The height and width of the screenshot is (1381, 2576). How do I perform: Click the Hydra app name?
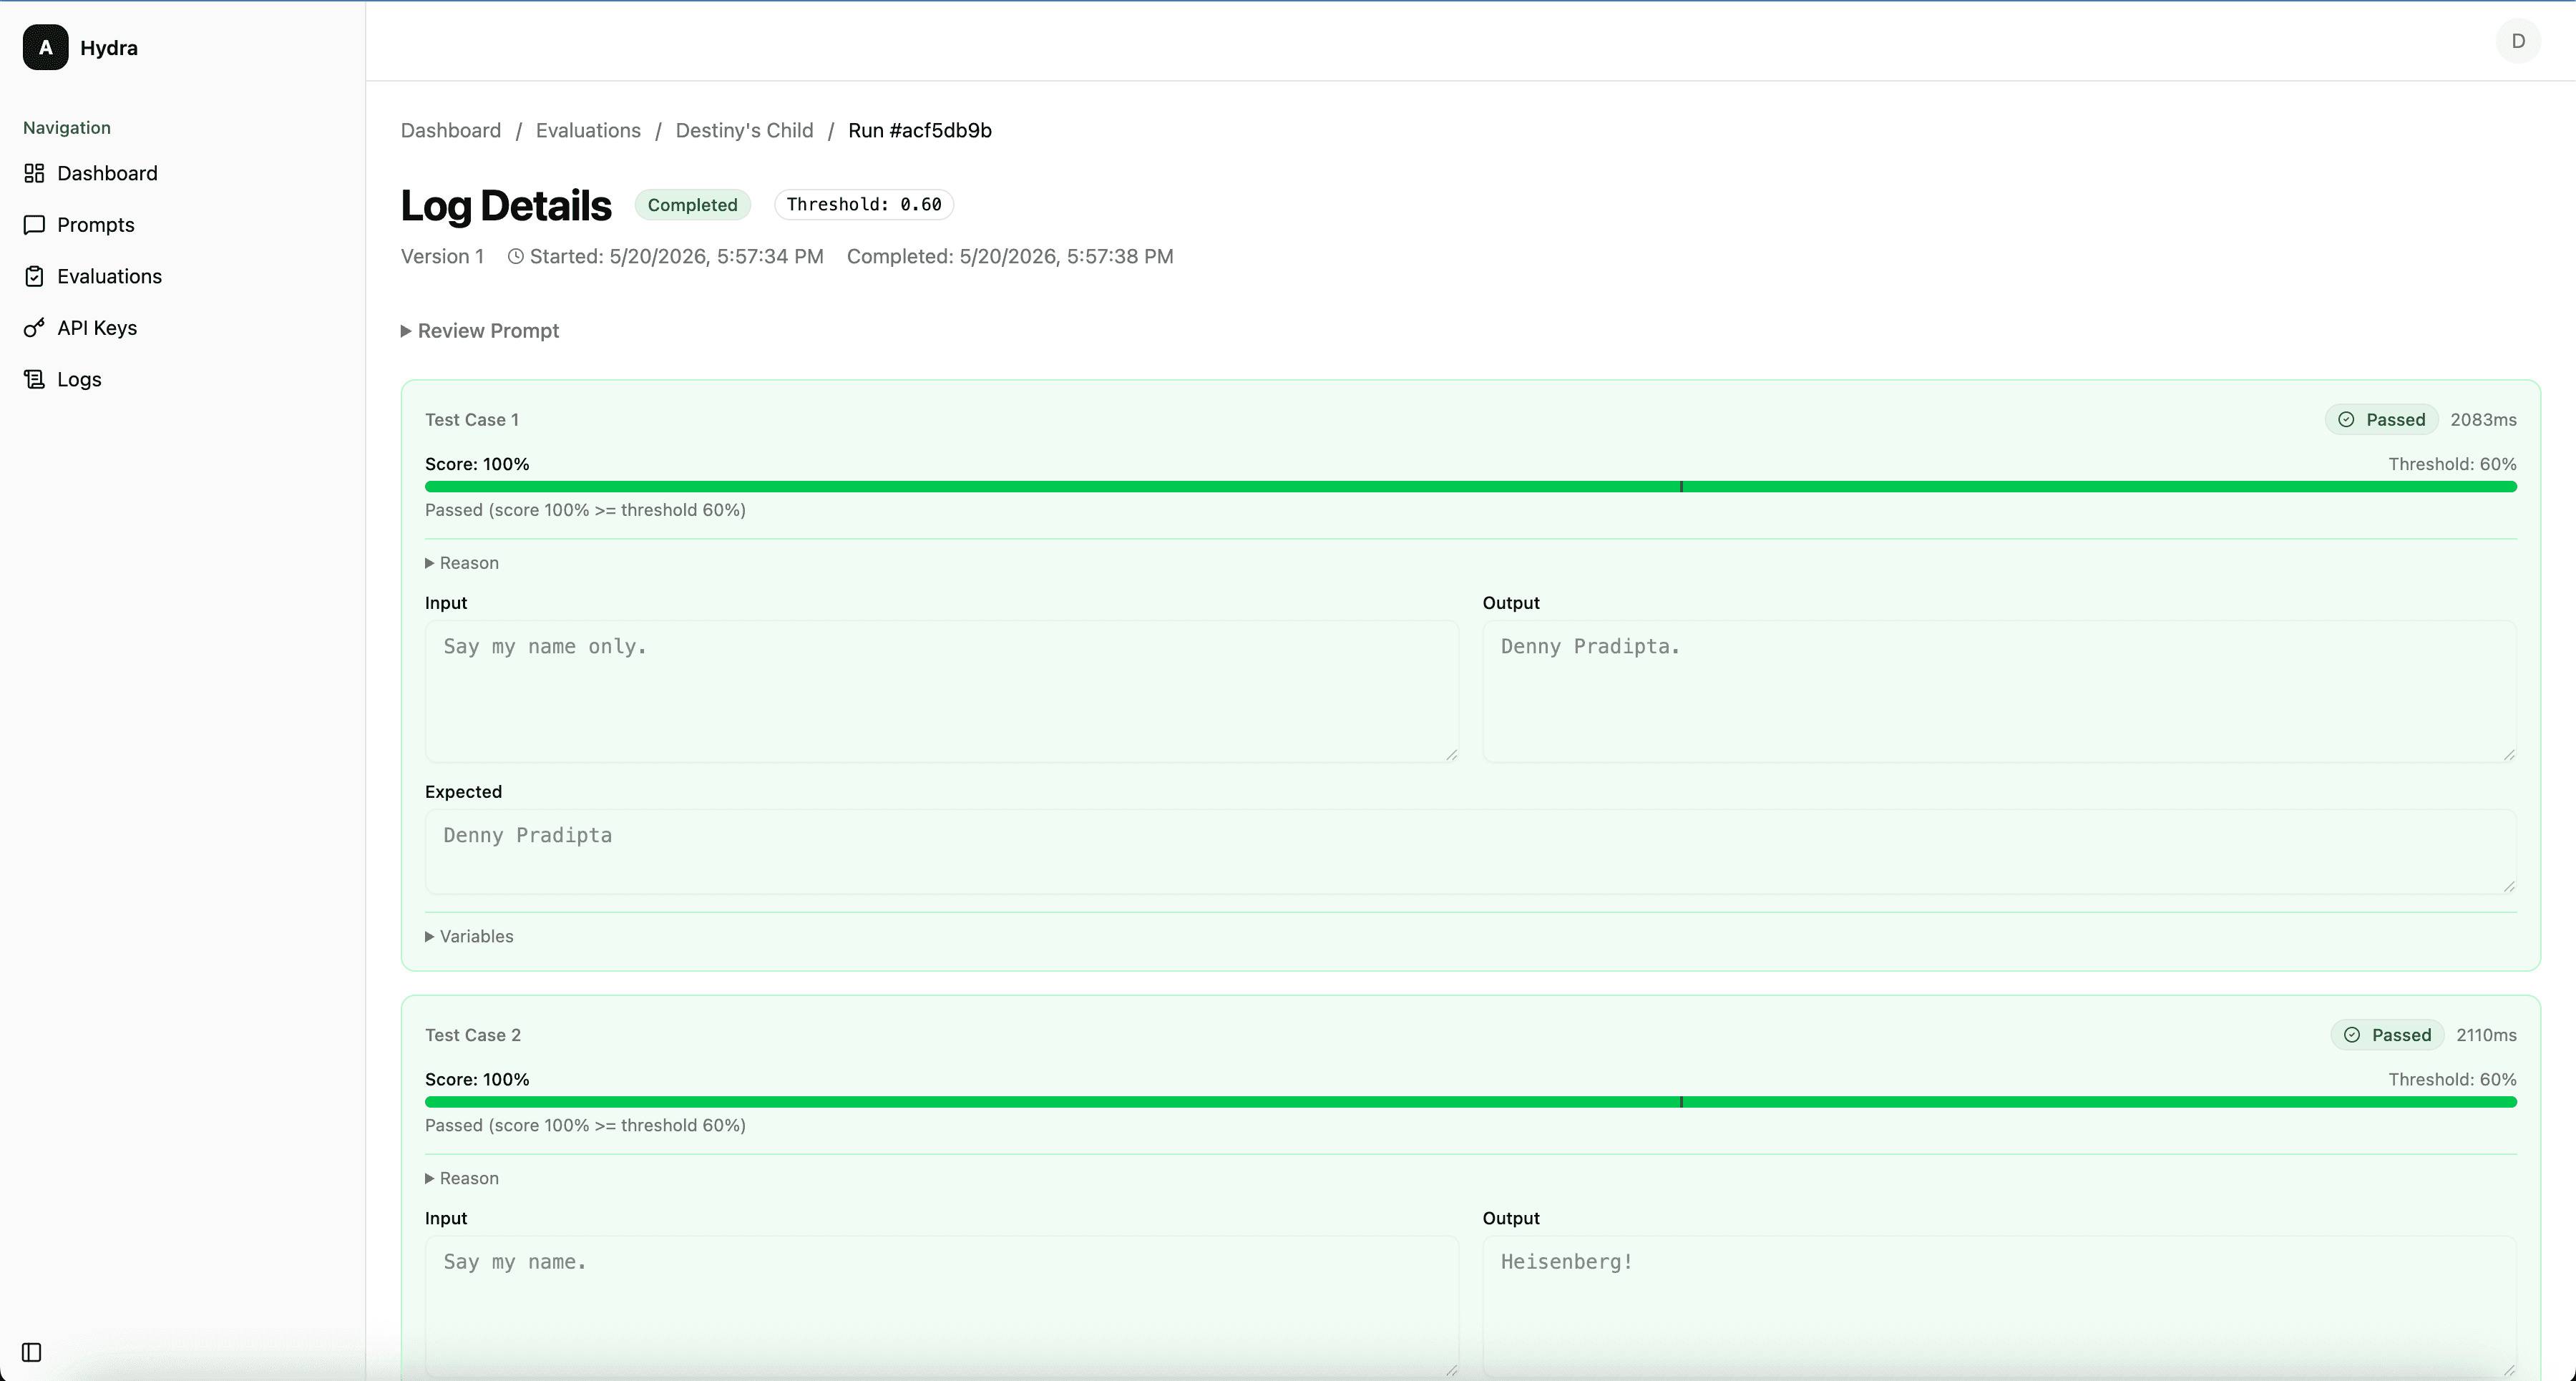coord(109,48)
